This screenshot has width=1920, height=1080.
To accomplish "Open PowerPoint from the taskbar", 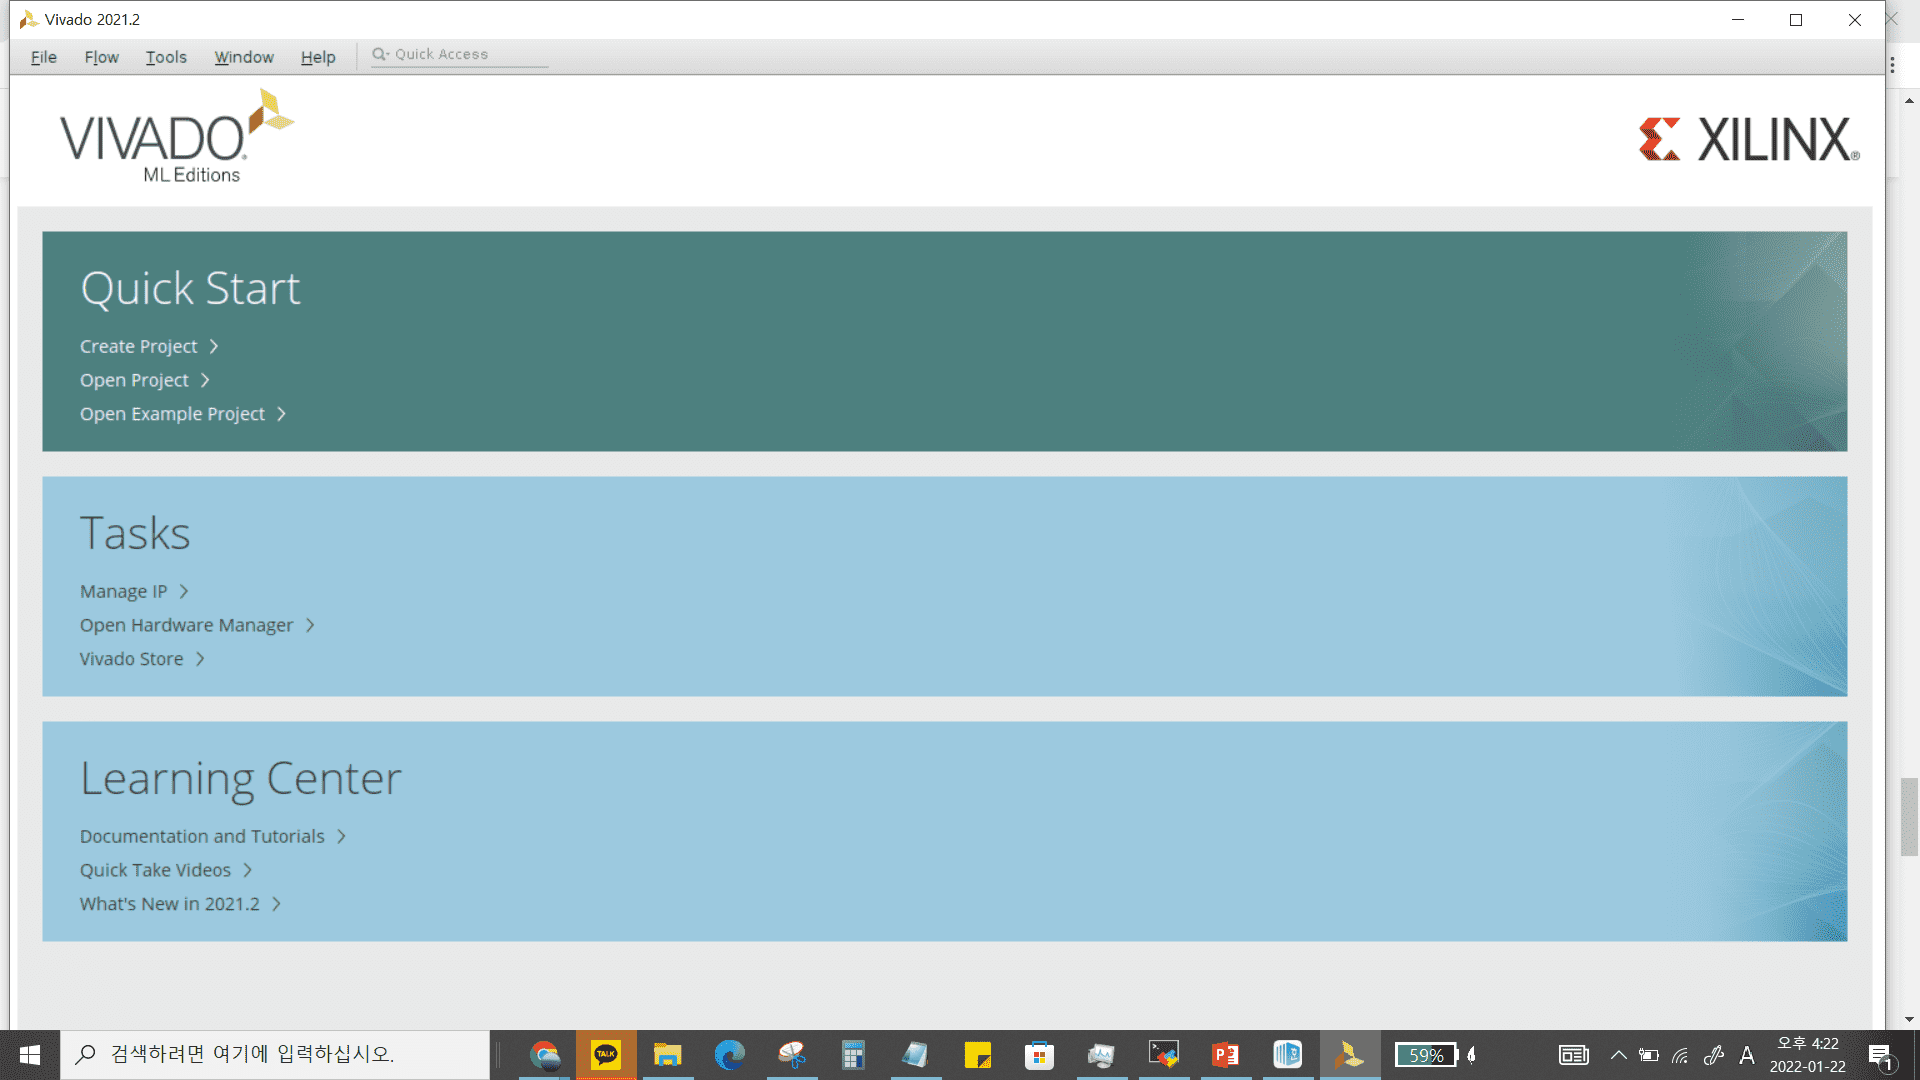I will [x=1225, y=1055].
